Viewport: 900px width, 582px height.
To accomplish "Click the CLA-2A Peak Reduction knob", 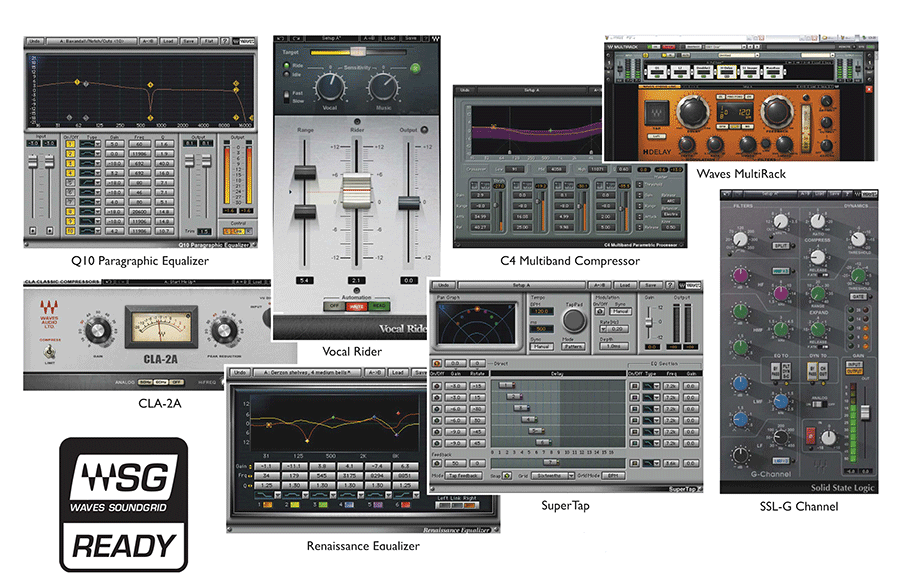I will [x=224, y=331].
